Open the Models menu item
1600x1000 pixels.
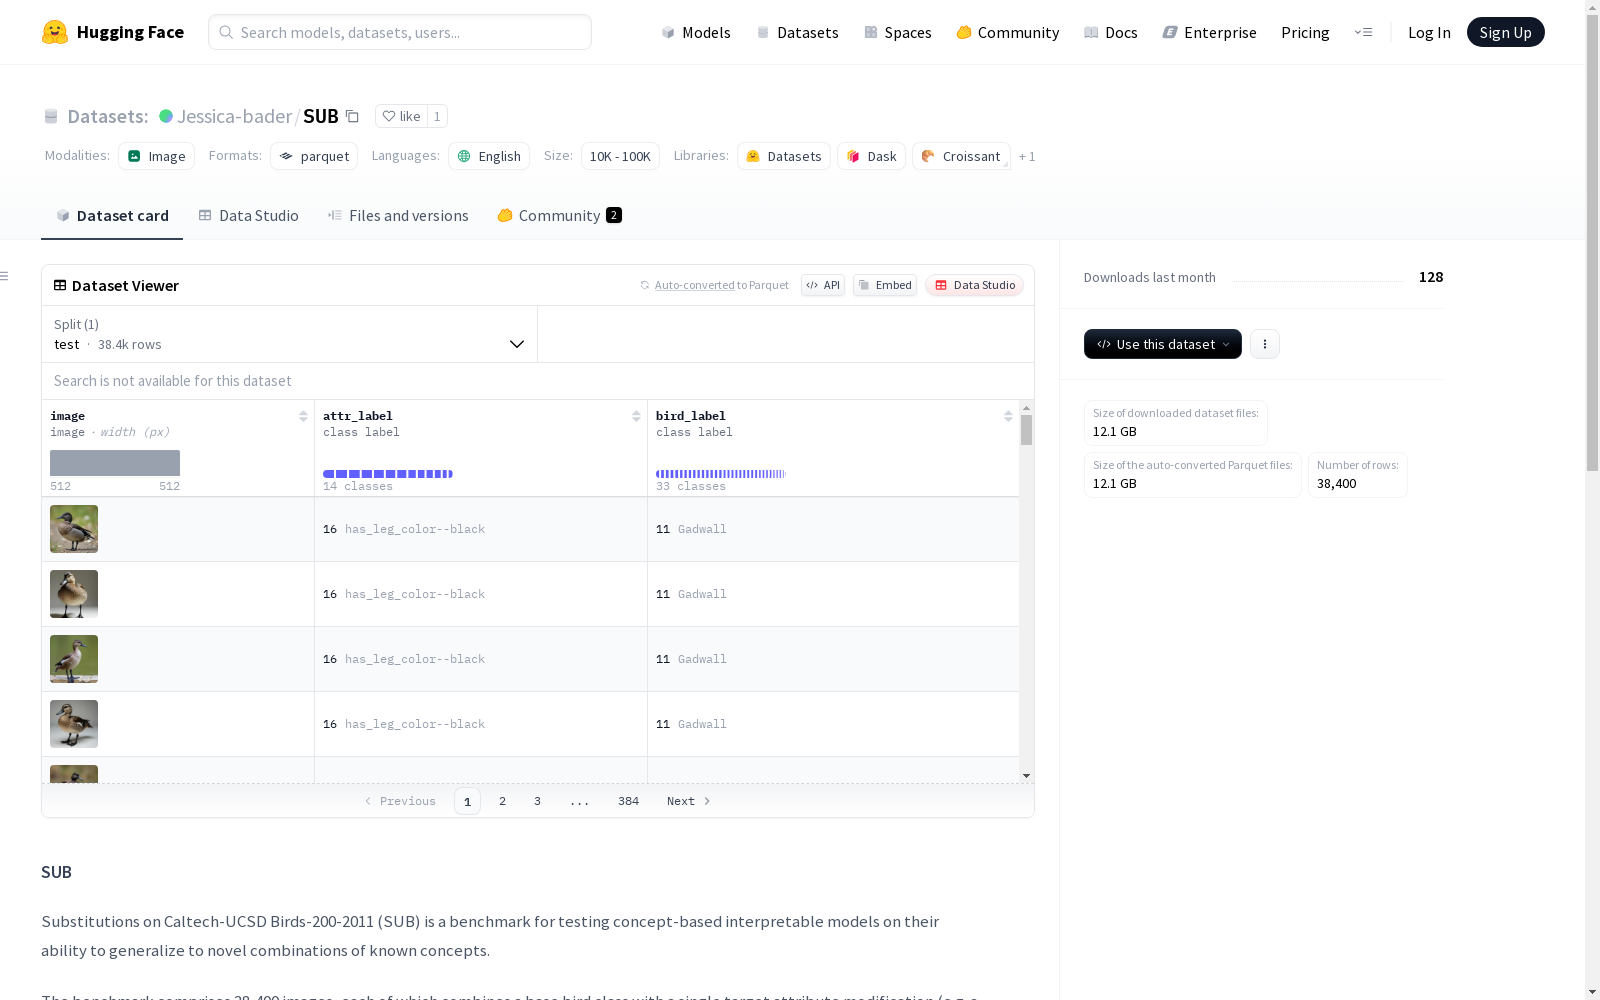click(x=696, y=32)
